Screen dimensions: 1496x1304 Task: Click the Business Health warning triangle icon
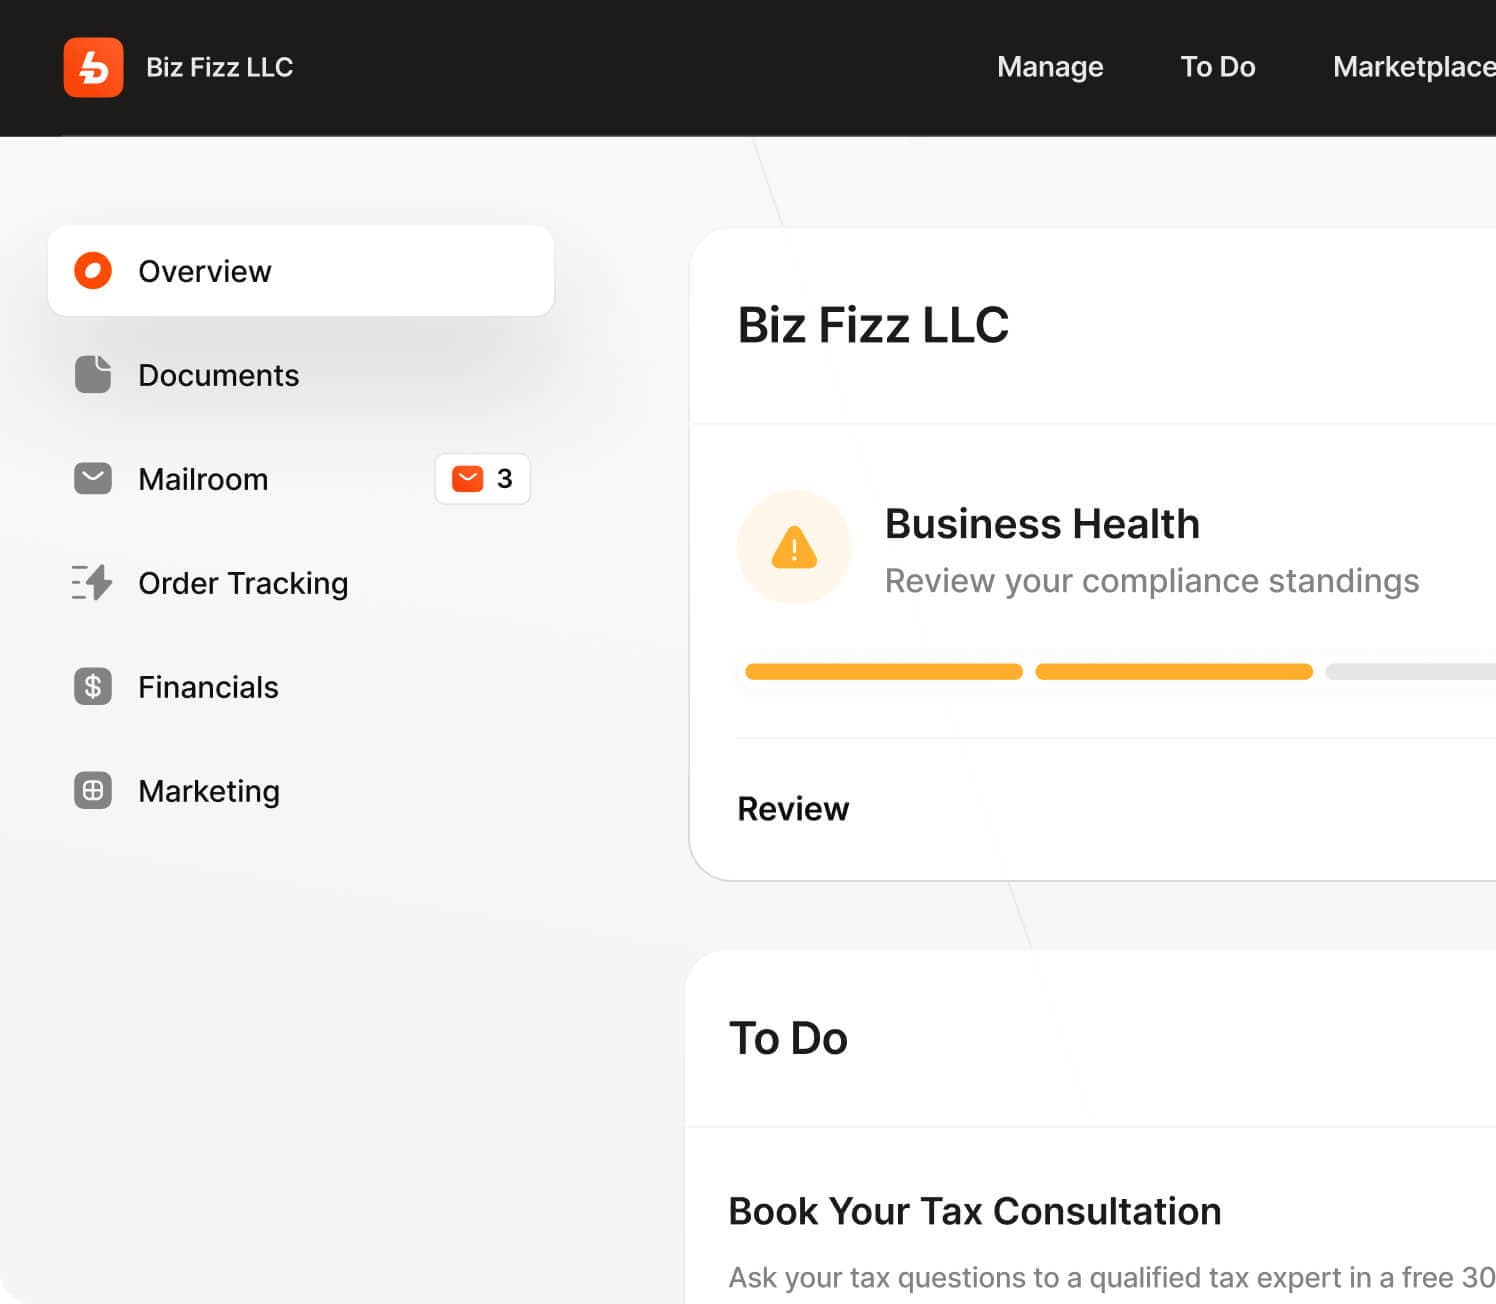[794, 548]
